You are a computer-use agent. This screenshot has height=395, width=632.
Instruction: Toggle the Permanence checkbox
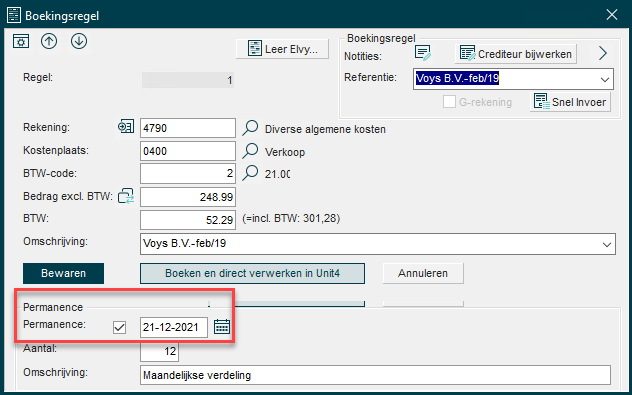click(x=119, y=327)
